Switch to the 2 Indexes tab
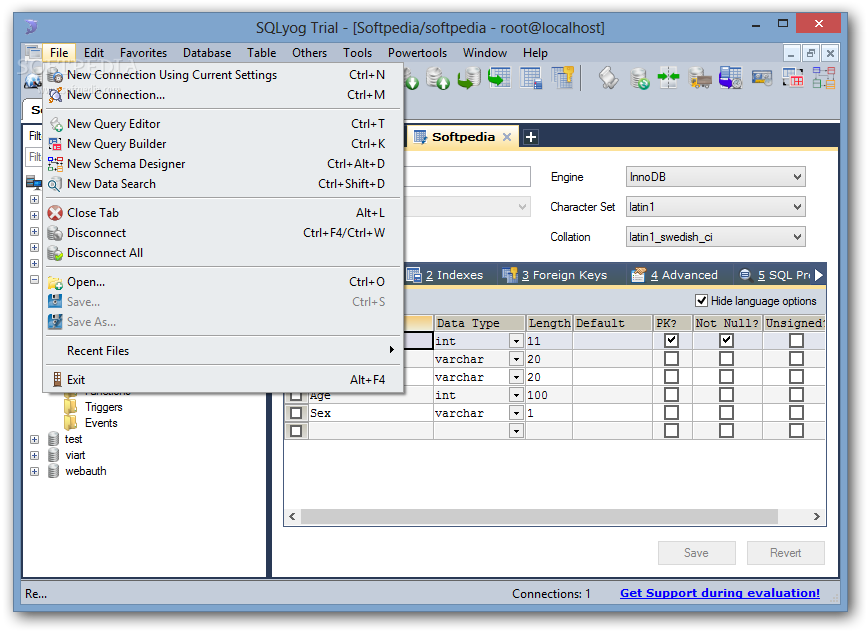 coord(445,275)
